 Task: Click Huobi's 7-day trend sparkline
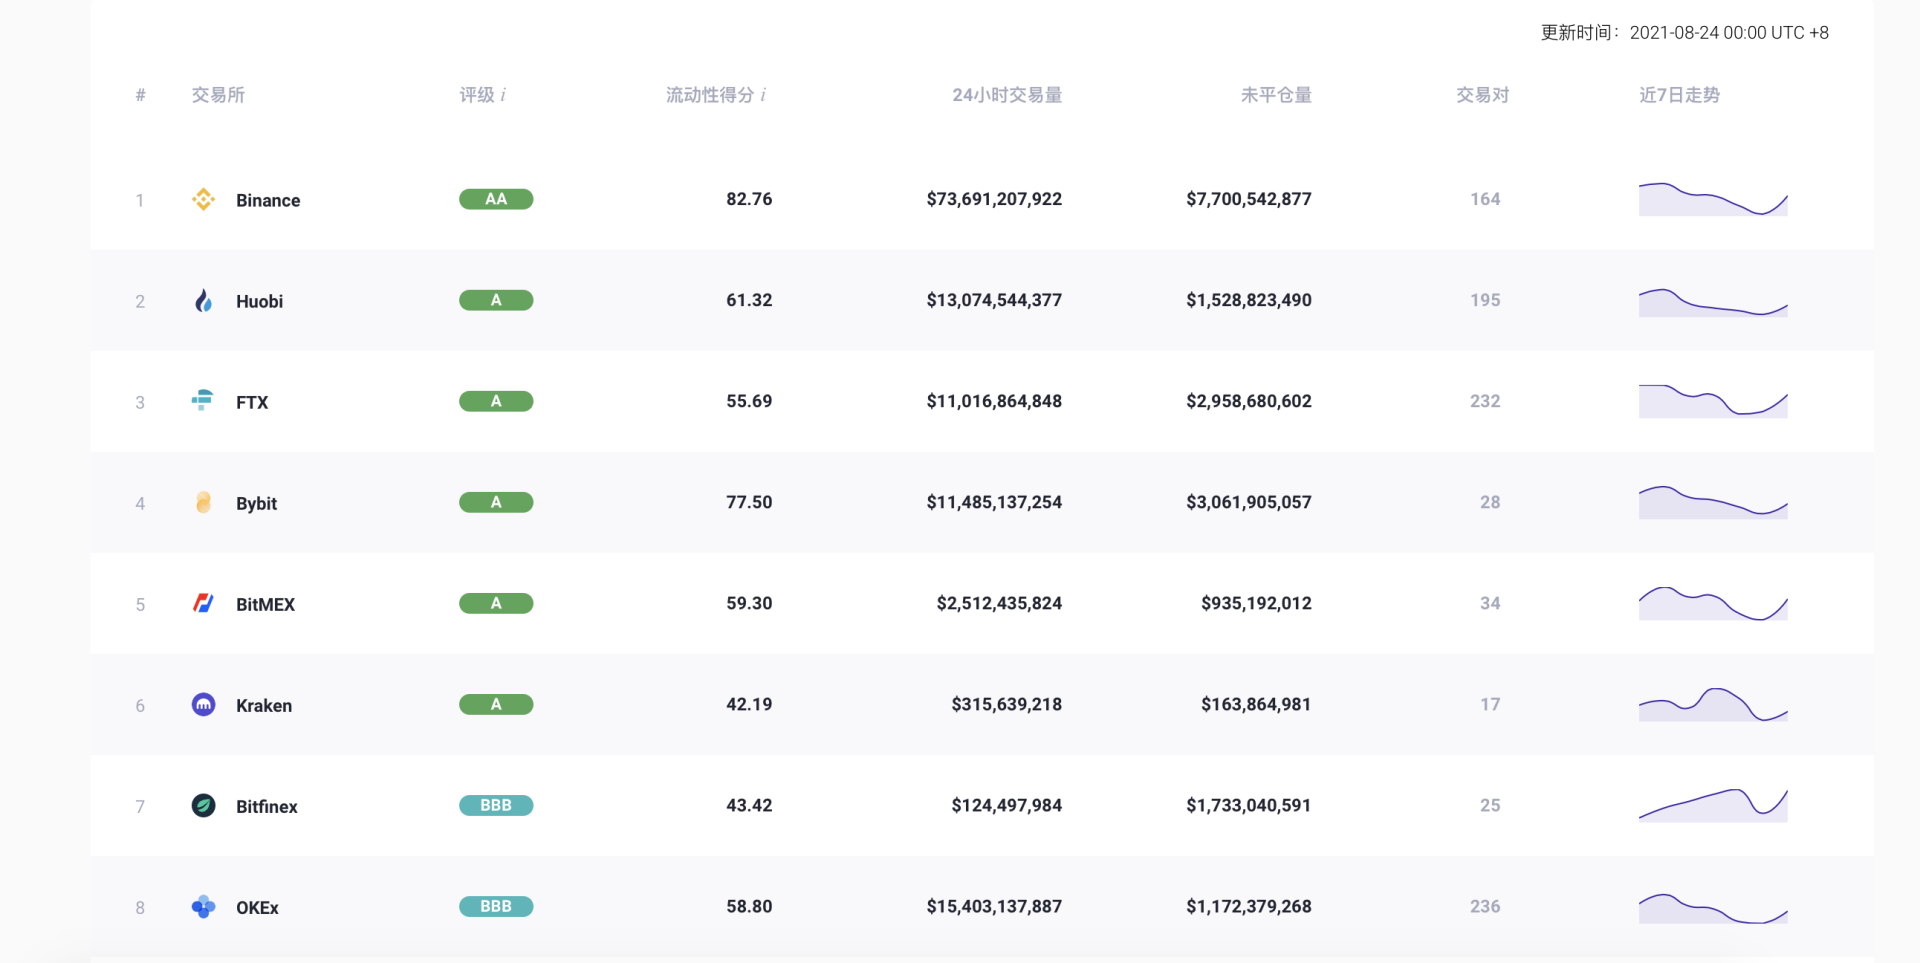[1713, 302]
